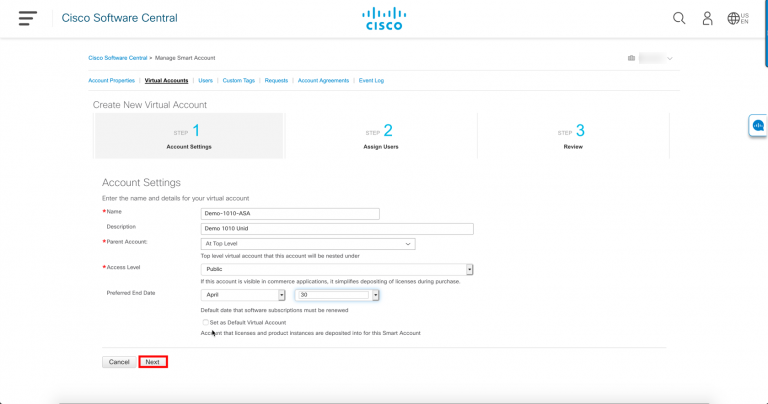The image size is (768, 404).
Task: Open the Access Level dropdown
Action: [x=337, y=269]
